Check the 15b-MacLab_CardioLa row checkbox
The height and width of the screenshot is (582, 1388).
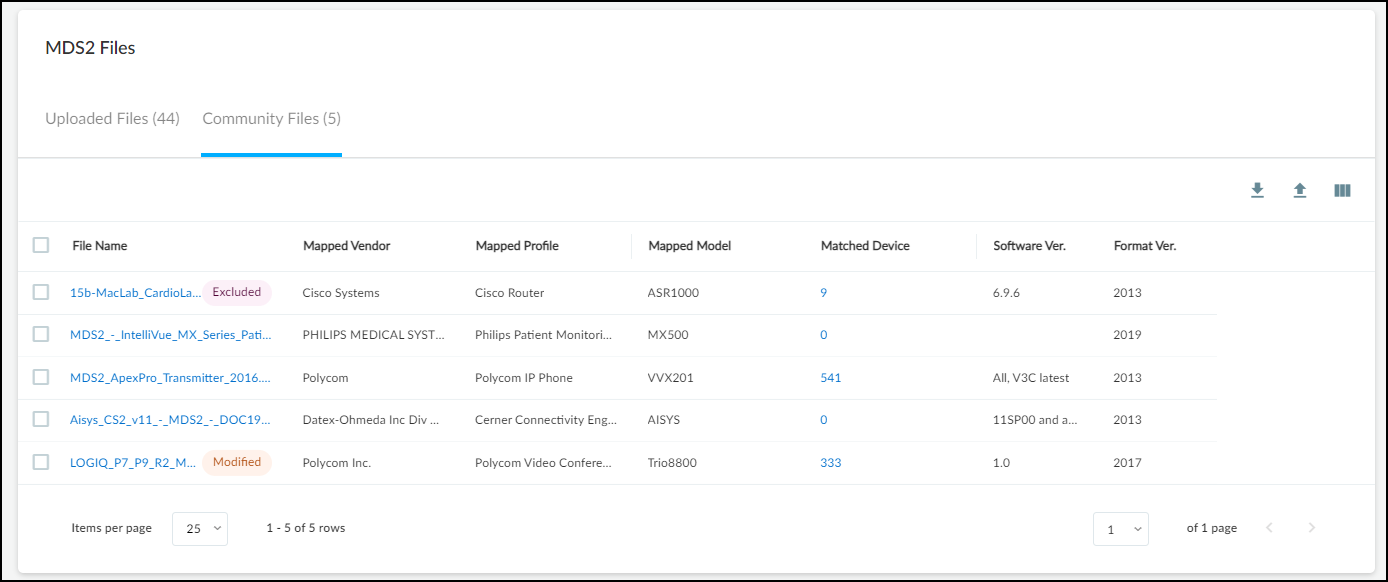pos(41,292)
